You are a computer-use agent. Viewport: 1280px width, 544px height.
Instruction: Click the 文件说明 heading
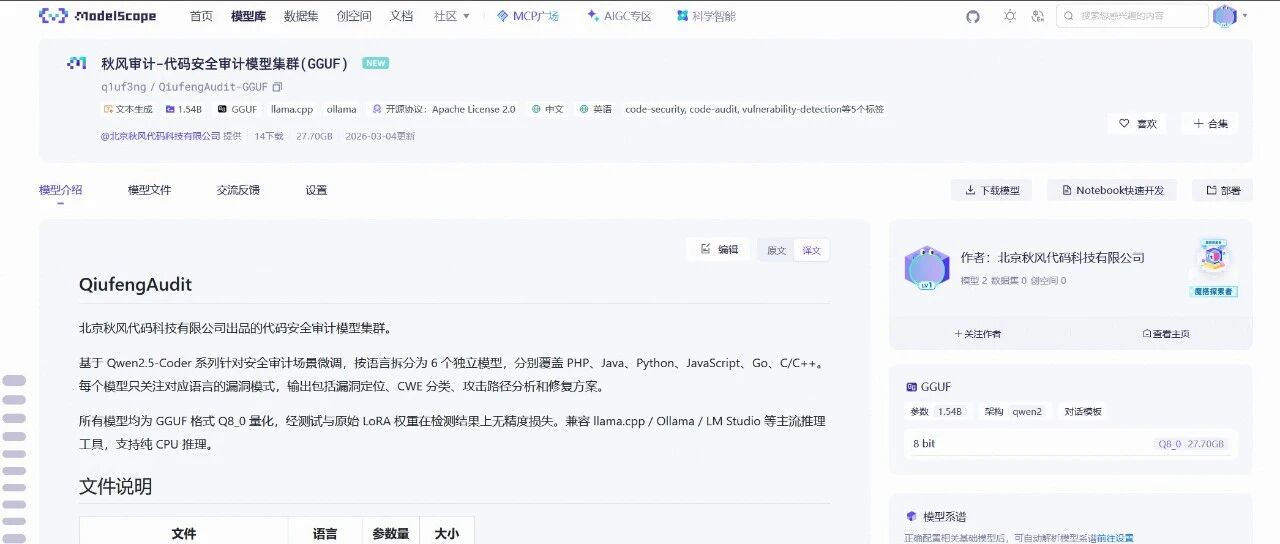pos(115,487)
